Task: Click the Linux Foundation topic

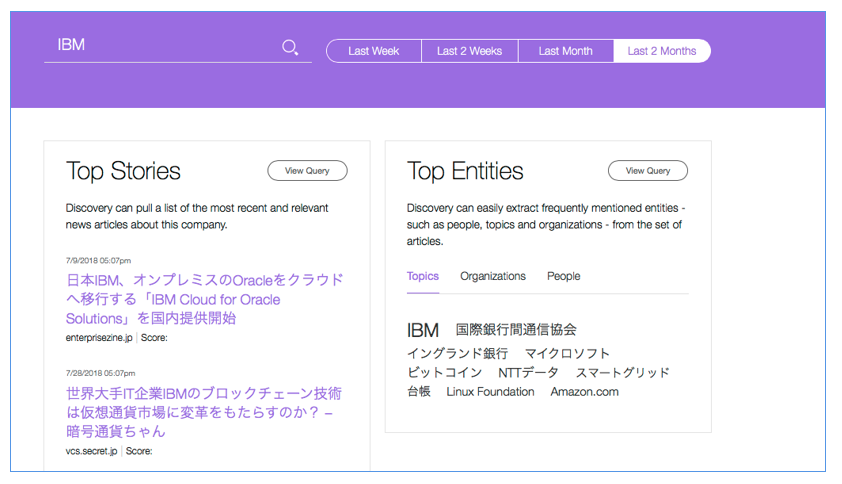Action: click(490, 392)
